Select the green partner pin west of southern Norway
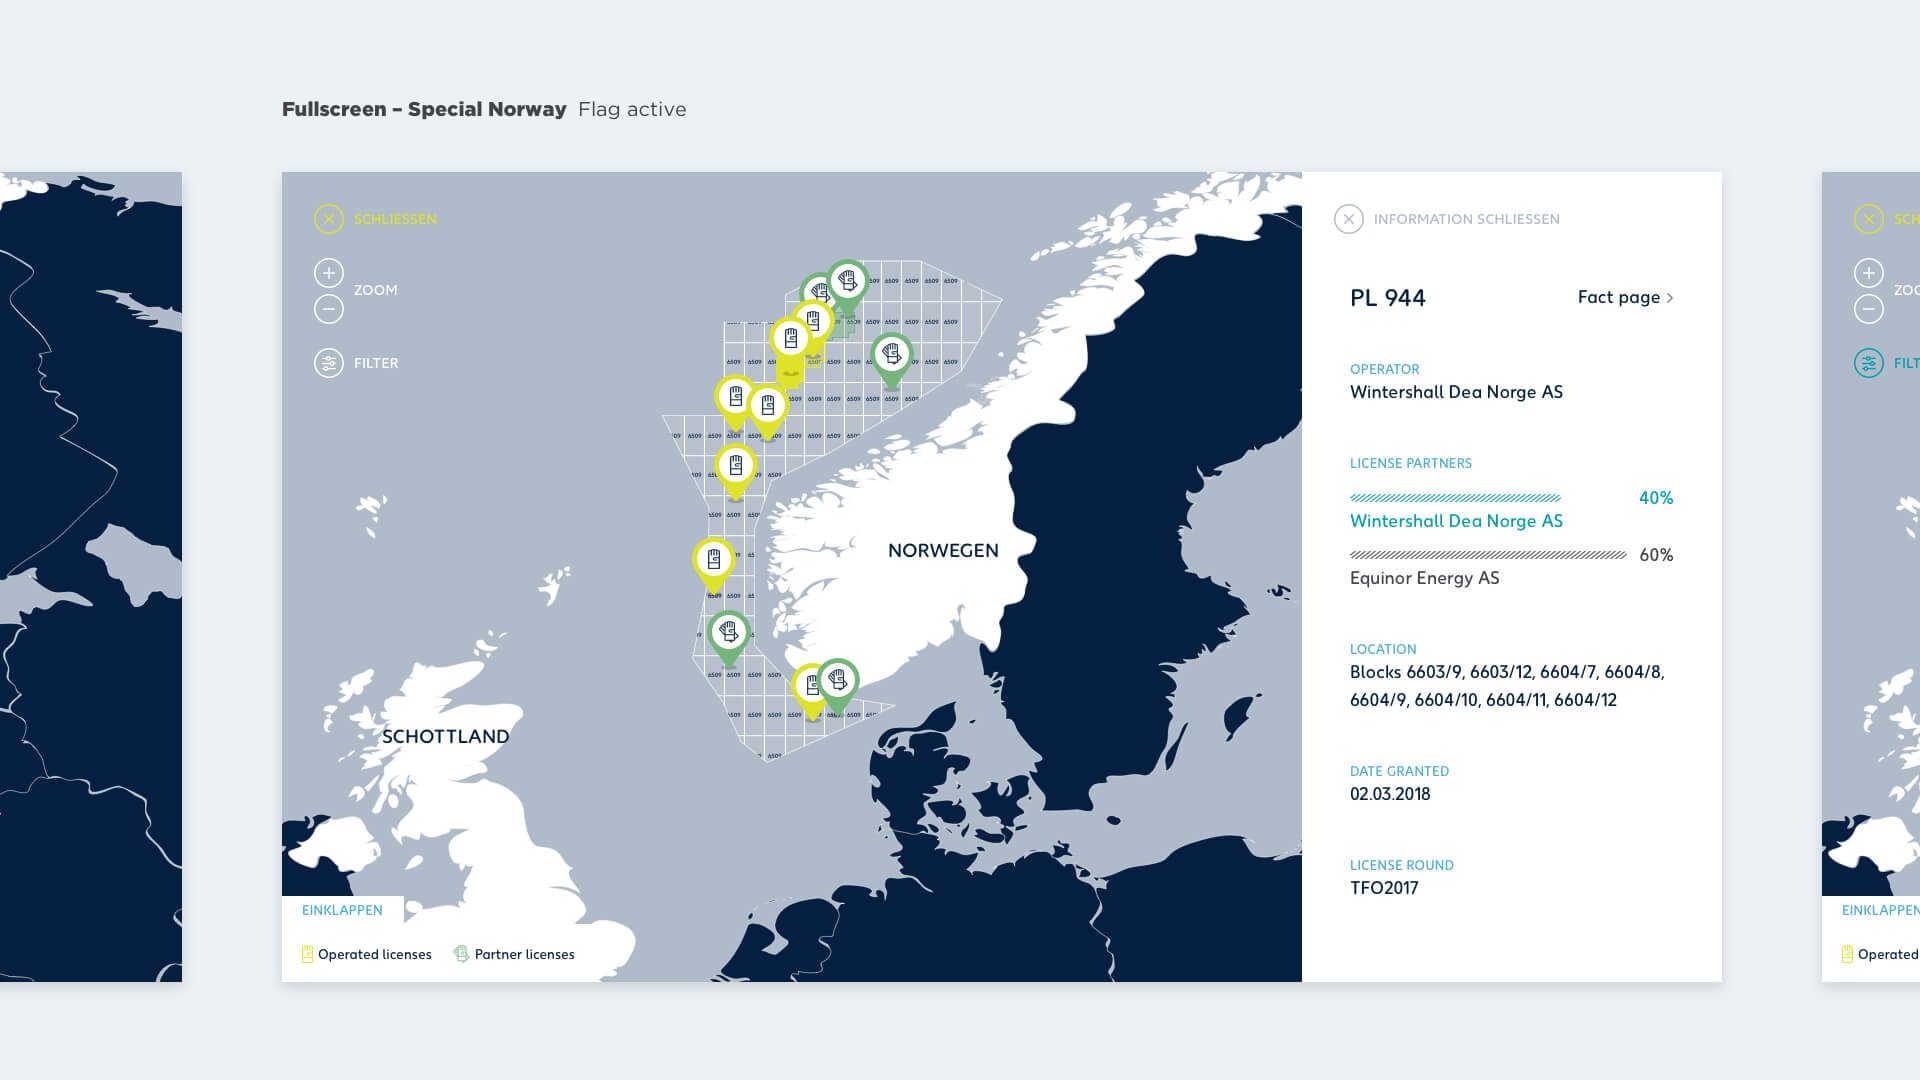The image size is (1920, 1080). click(x=729, y=635)
